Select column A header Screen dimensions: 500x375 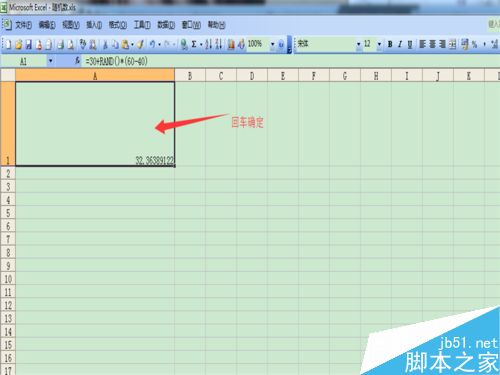pyautogui.click(x=95, y=76)
